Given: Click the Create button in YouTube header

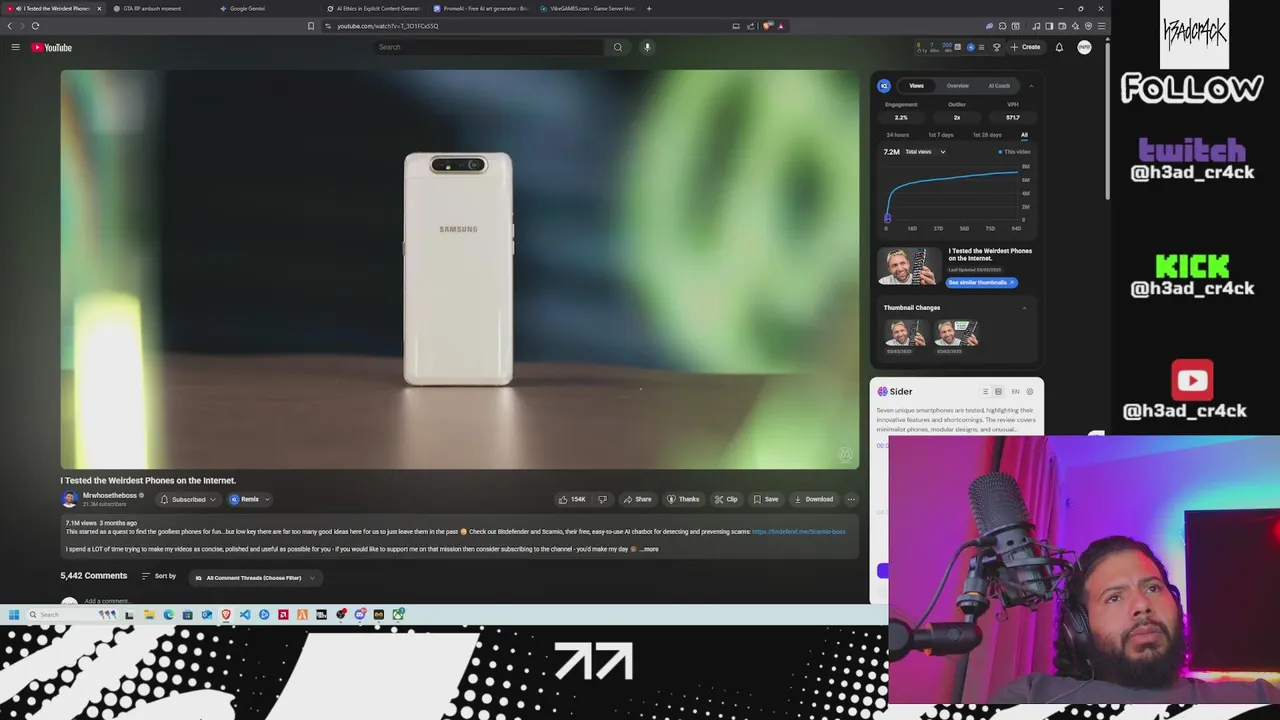Looking at the screenshot, I should 1025,47.
